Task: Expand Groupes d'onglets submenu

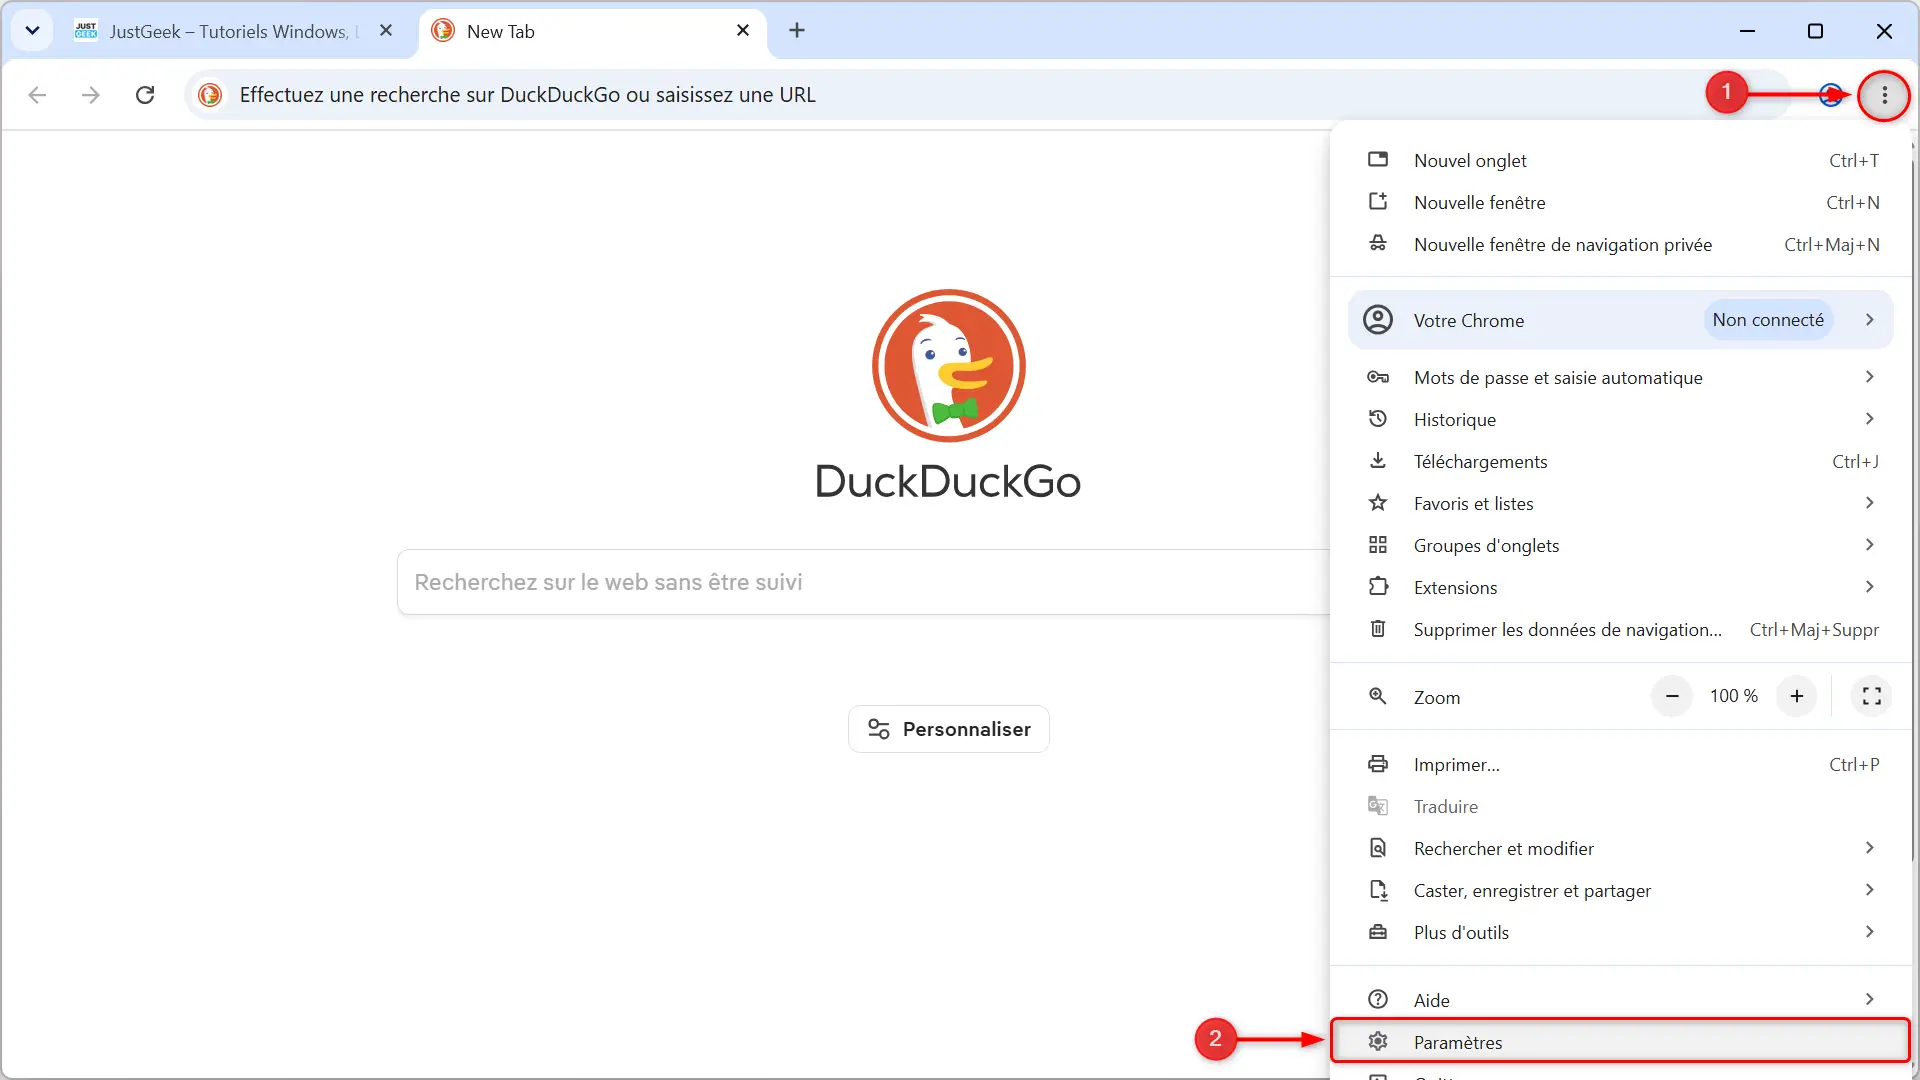Action: click(x=1621, y=546)
